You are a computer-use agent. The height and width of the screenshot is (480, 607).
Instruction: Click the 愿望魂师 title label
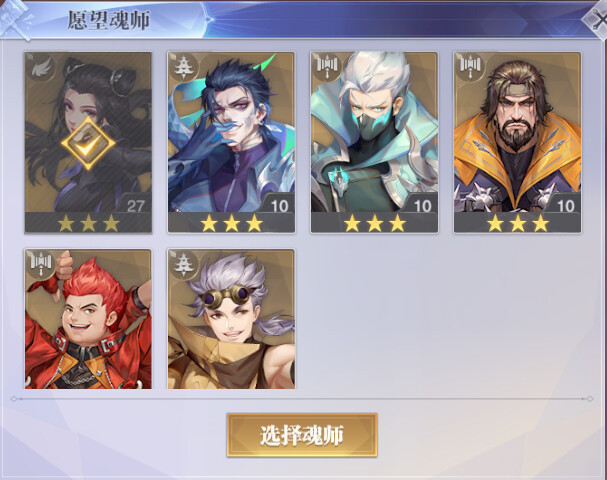click(109, 20)
